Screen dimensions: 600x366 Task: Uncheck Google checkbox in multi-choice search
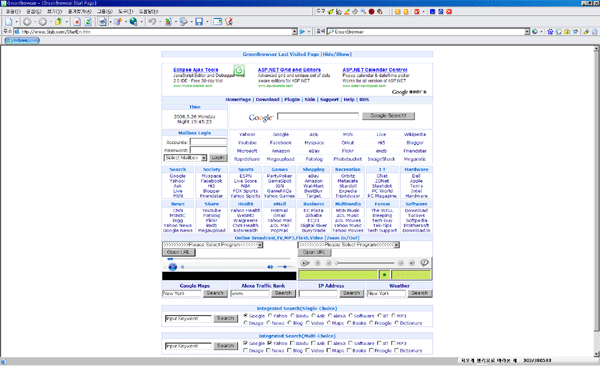246,343
